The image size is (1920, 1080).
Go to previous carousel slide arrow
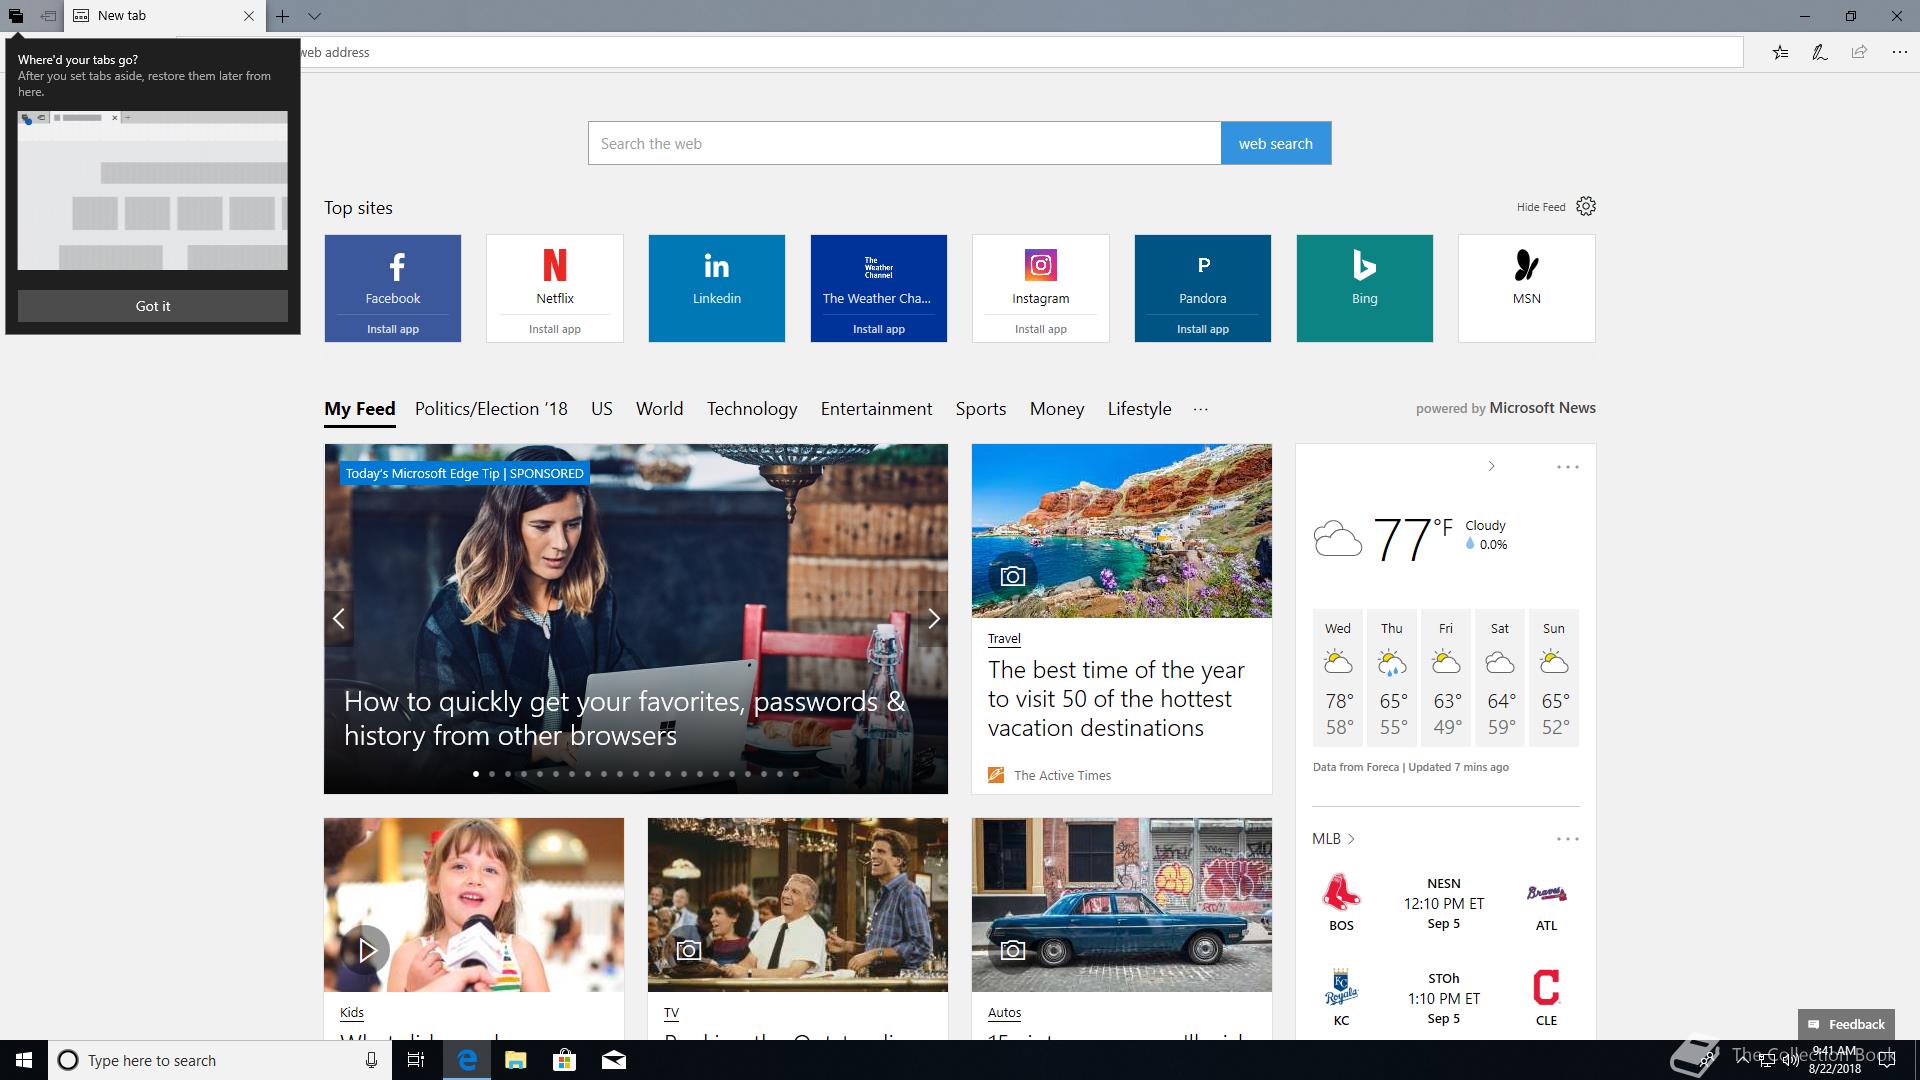click(339, 619)
